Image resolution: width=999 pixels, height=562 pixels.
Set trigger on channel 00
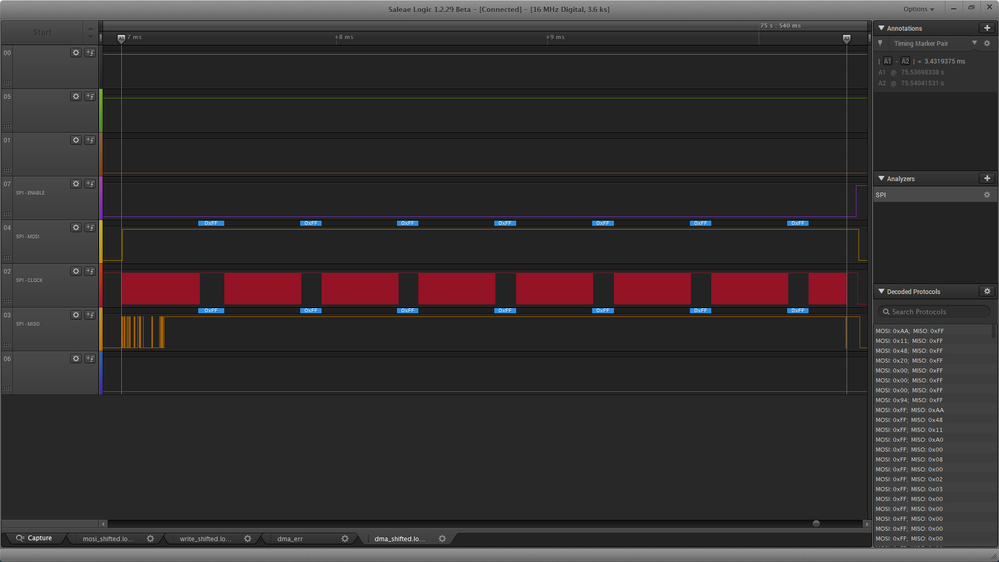pos(90,53)
